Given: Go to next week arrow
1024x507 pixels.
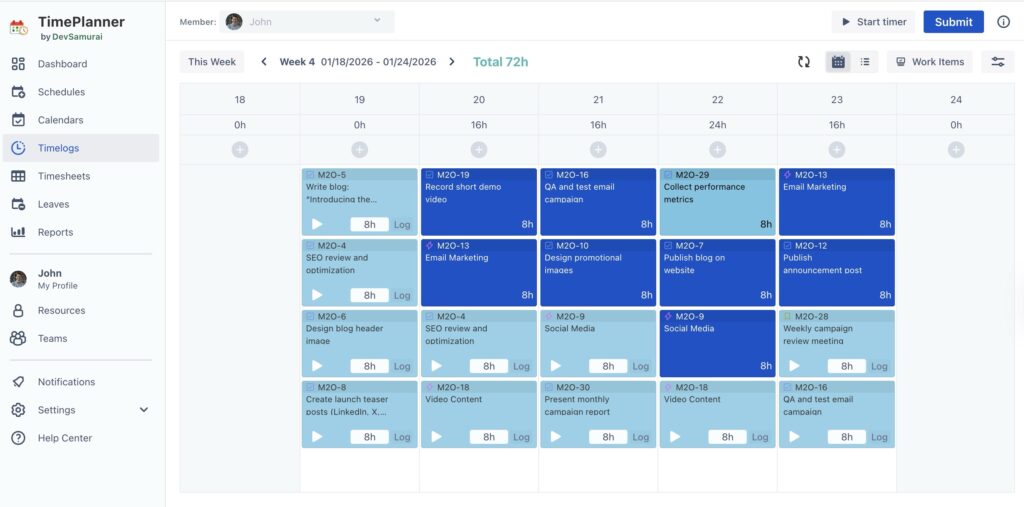Looking at the screenshot, I should (x=452, y=62).
